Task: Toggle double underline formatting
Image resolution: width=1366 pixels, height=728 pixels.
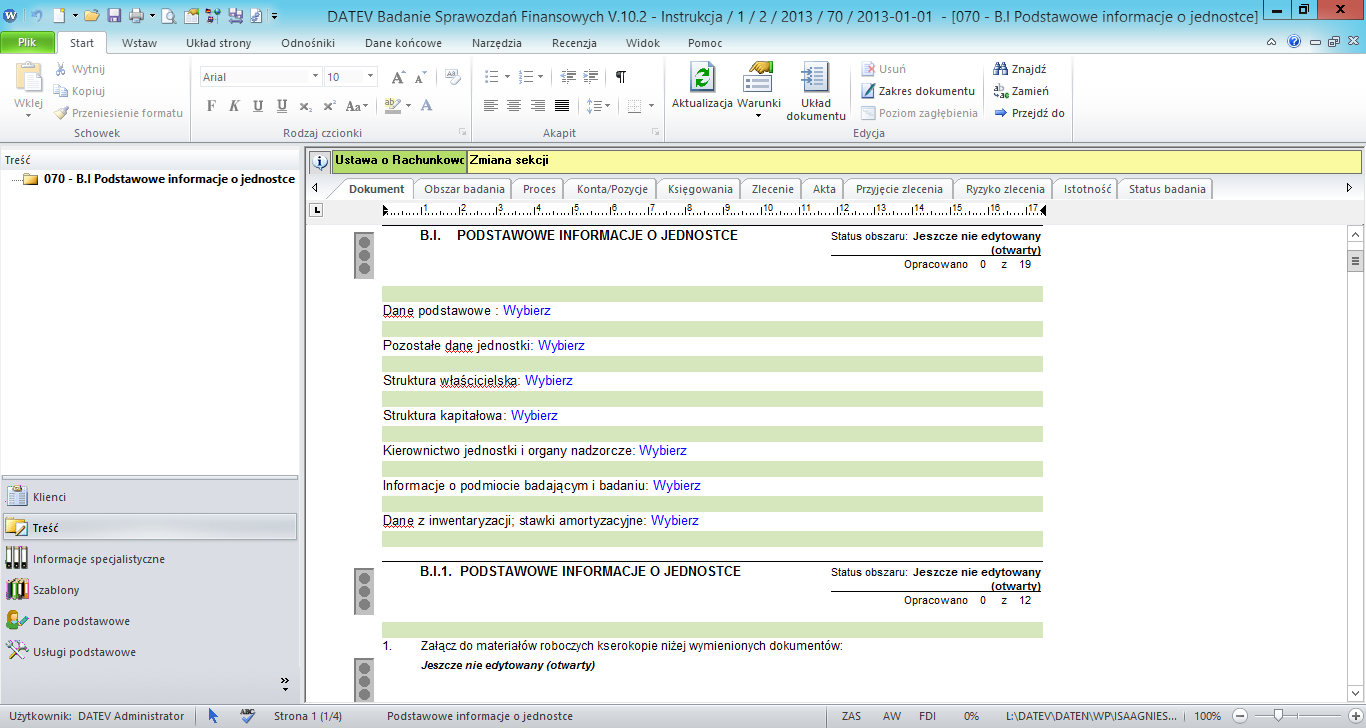Action: click(x=282, y=106)
